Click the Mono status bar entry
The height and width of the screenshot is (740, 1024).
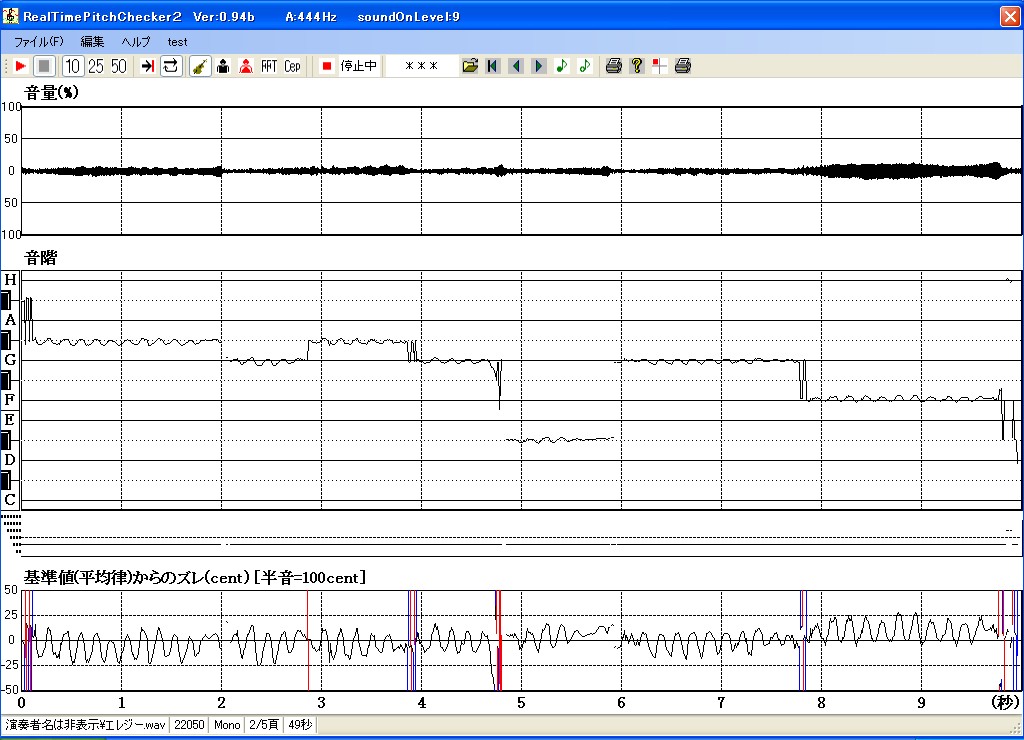click(x=227, y=724)
